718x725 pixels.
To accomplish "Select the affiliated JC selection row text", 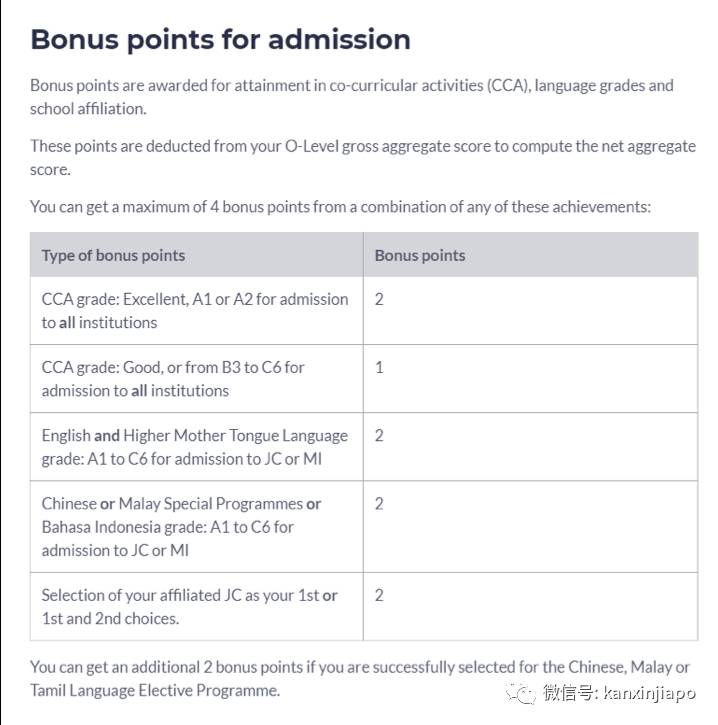I will [x=189, y=606].
